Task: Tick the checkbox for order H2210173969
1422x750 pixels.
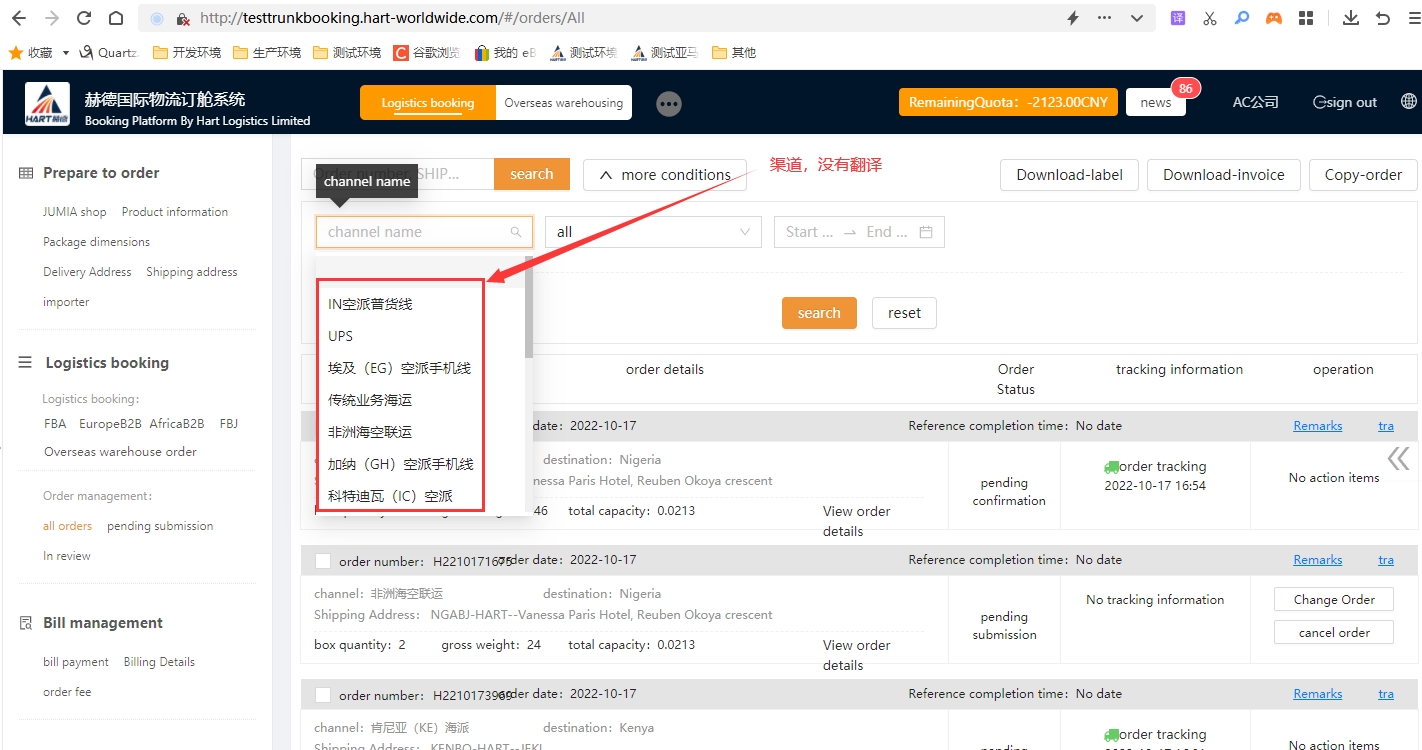Action: pos(323,695)
